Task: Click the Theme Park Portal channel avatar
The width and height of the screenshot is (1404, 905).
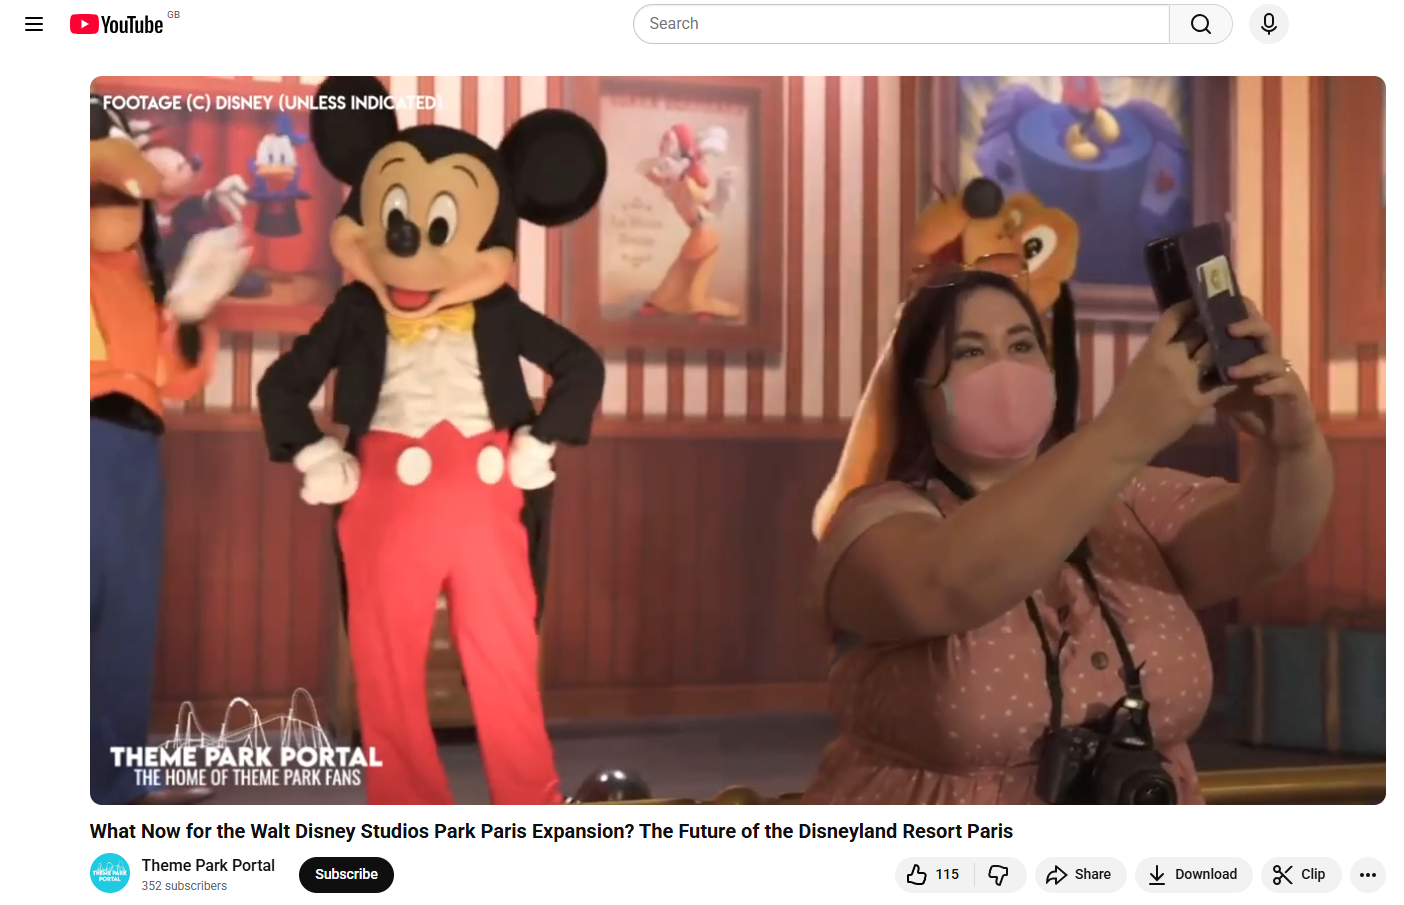Action: coord(110,873)
